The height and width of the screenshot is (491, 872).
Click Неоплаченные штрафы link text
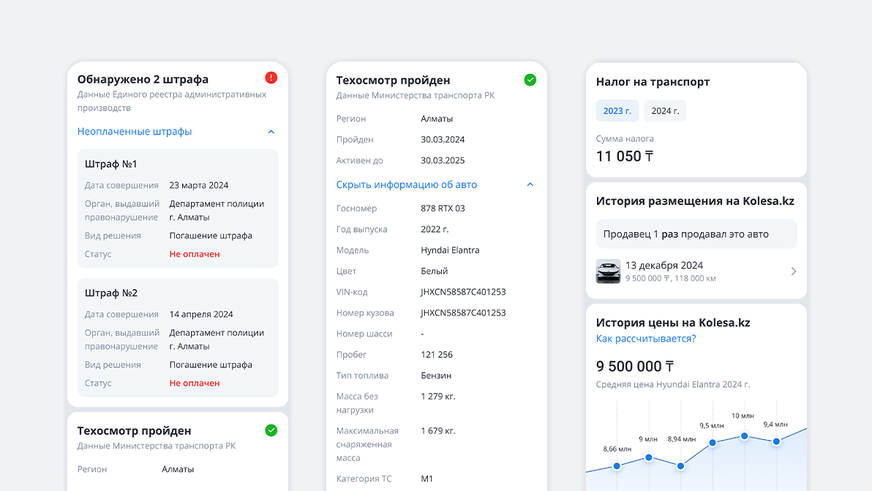click(134, 132)
